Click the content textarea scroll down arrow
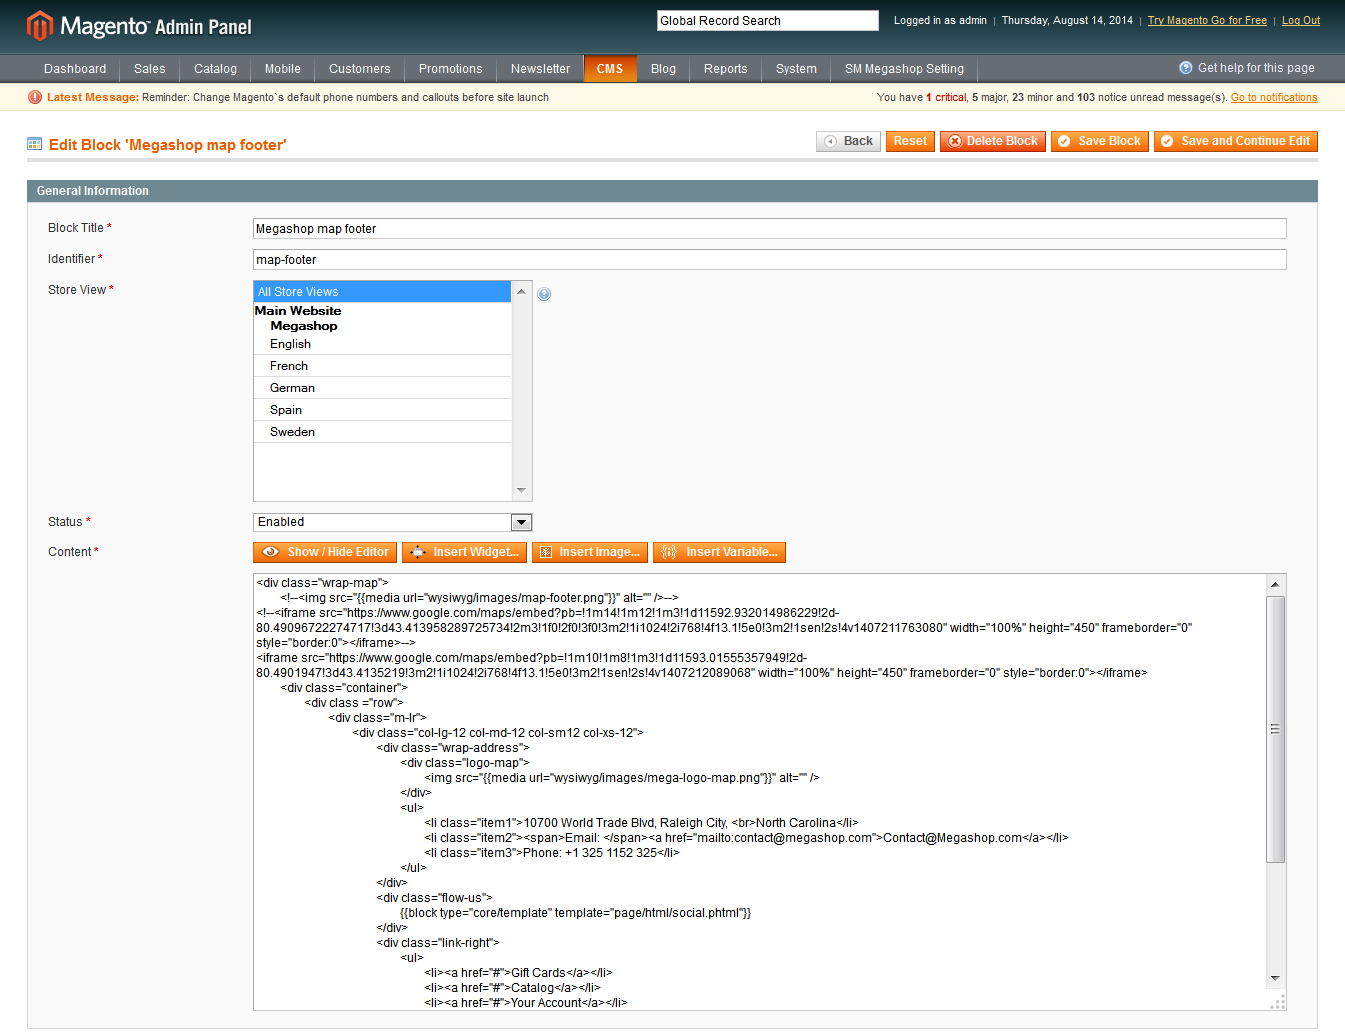Viewport: 1345px width, 1036px height. point(1275,978)
